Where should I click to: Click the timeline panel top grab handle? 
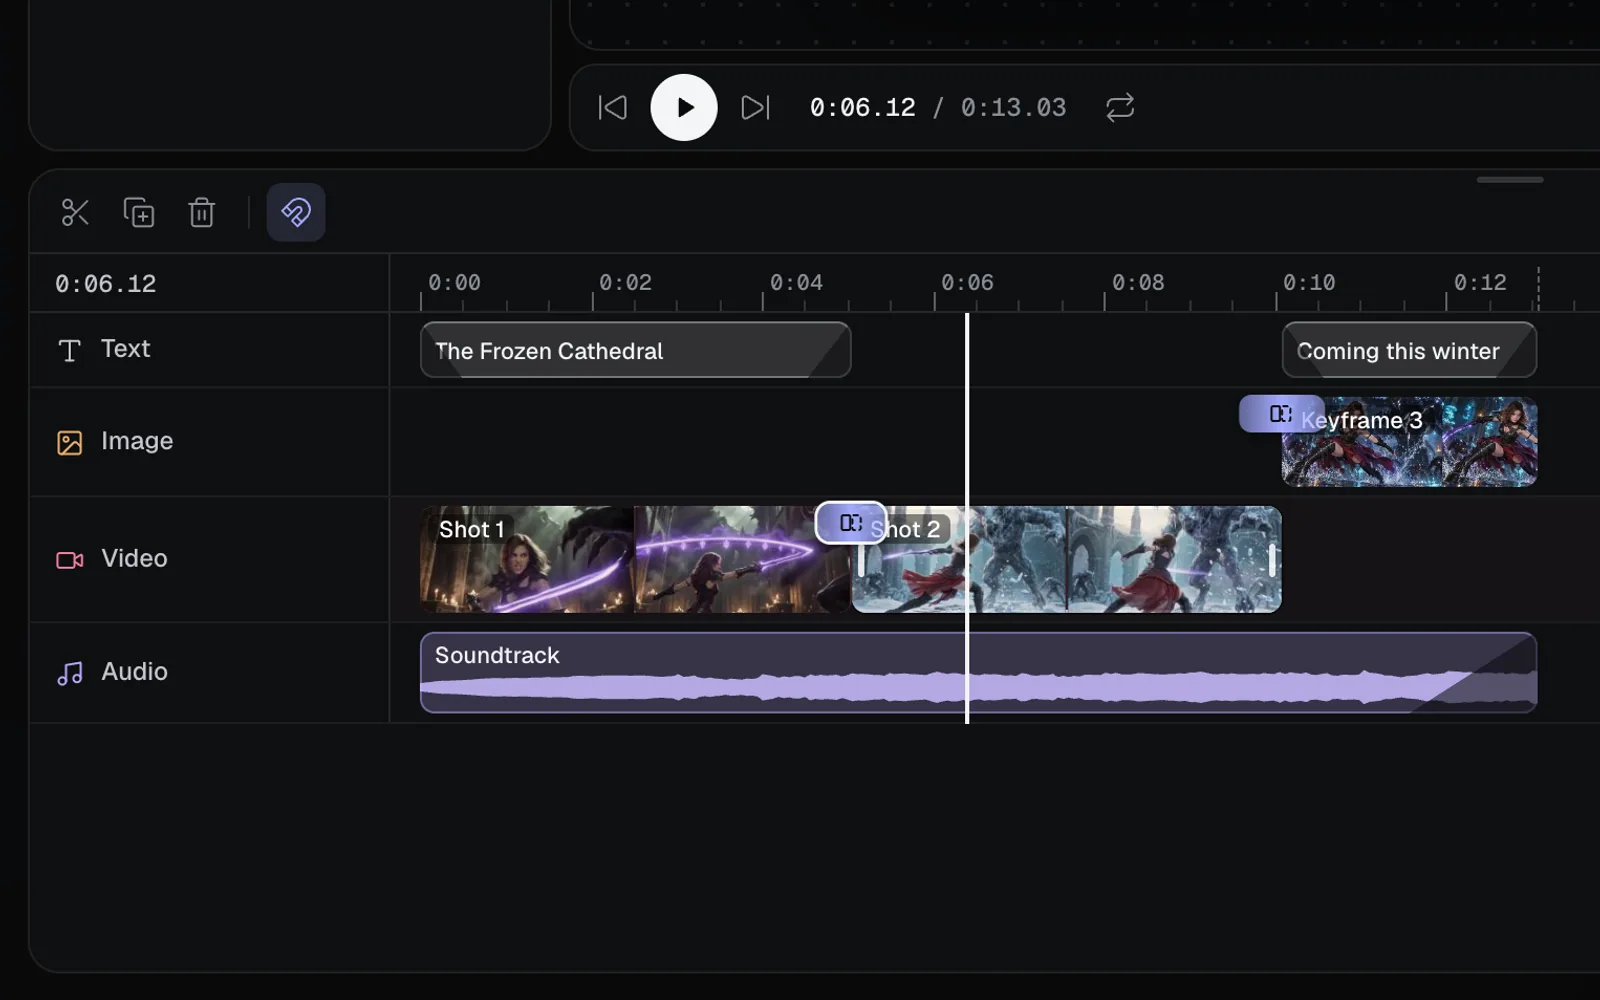(1510, 180)
